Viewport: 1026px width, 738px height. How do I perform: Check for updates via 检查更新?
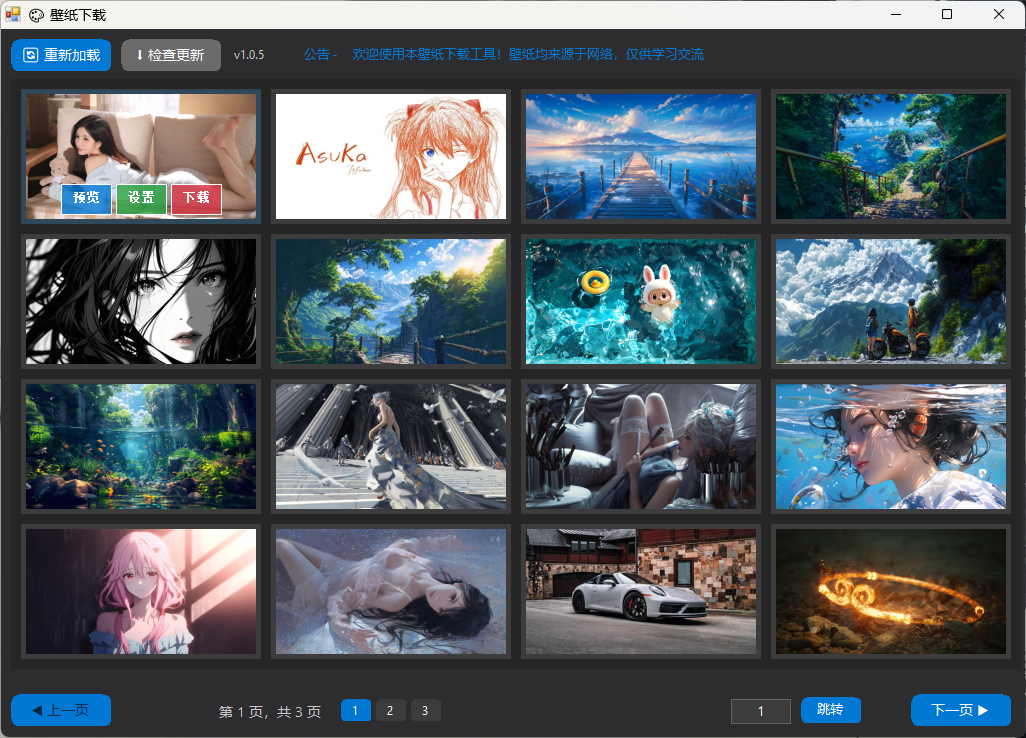click(170, 55)
